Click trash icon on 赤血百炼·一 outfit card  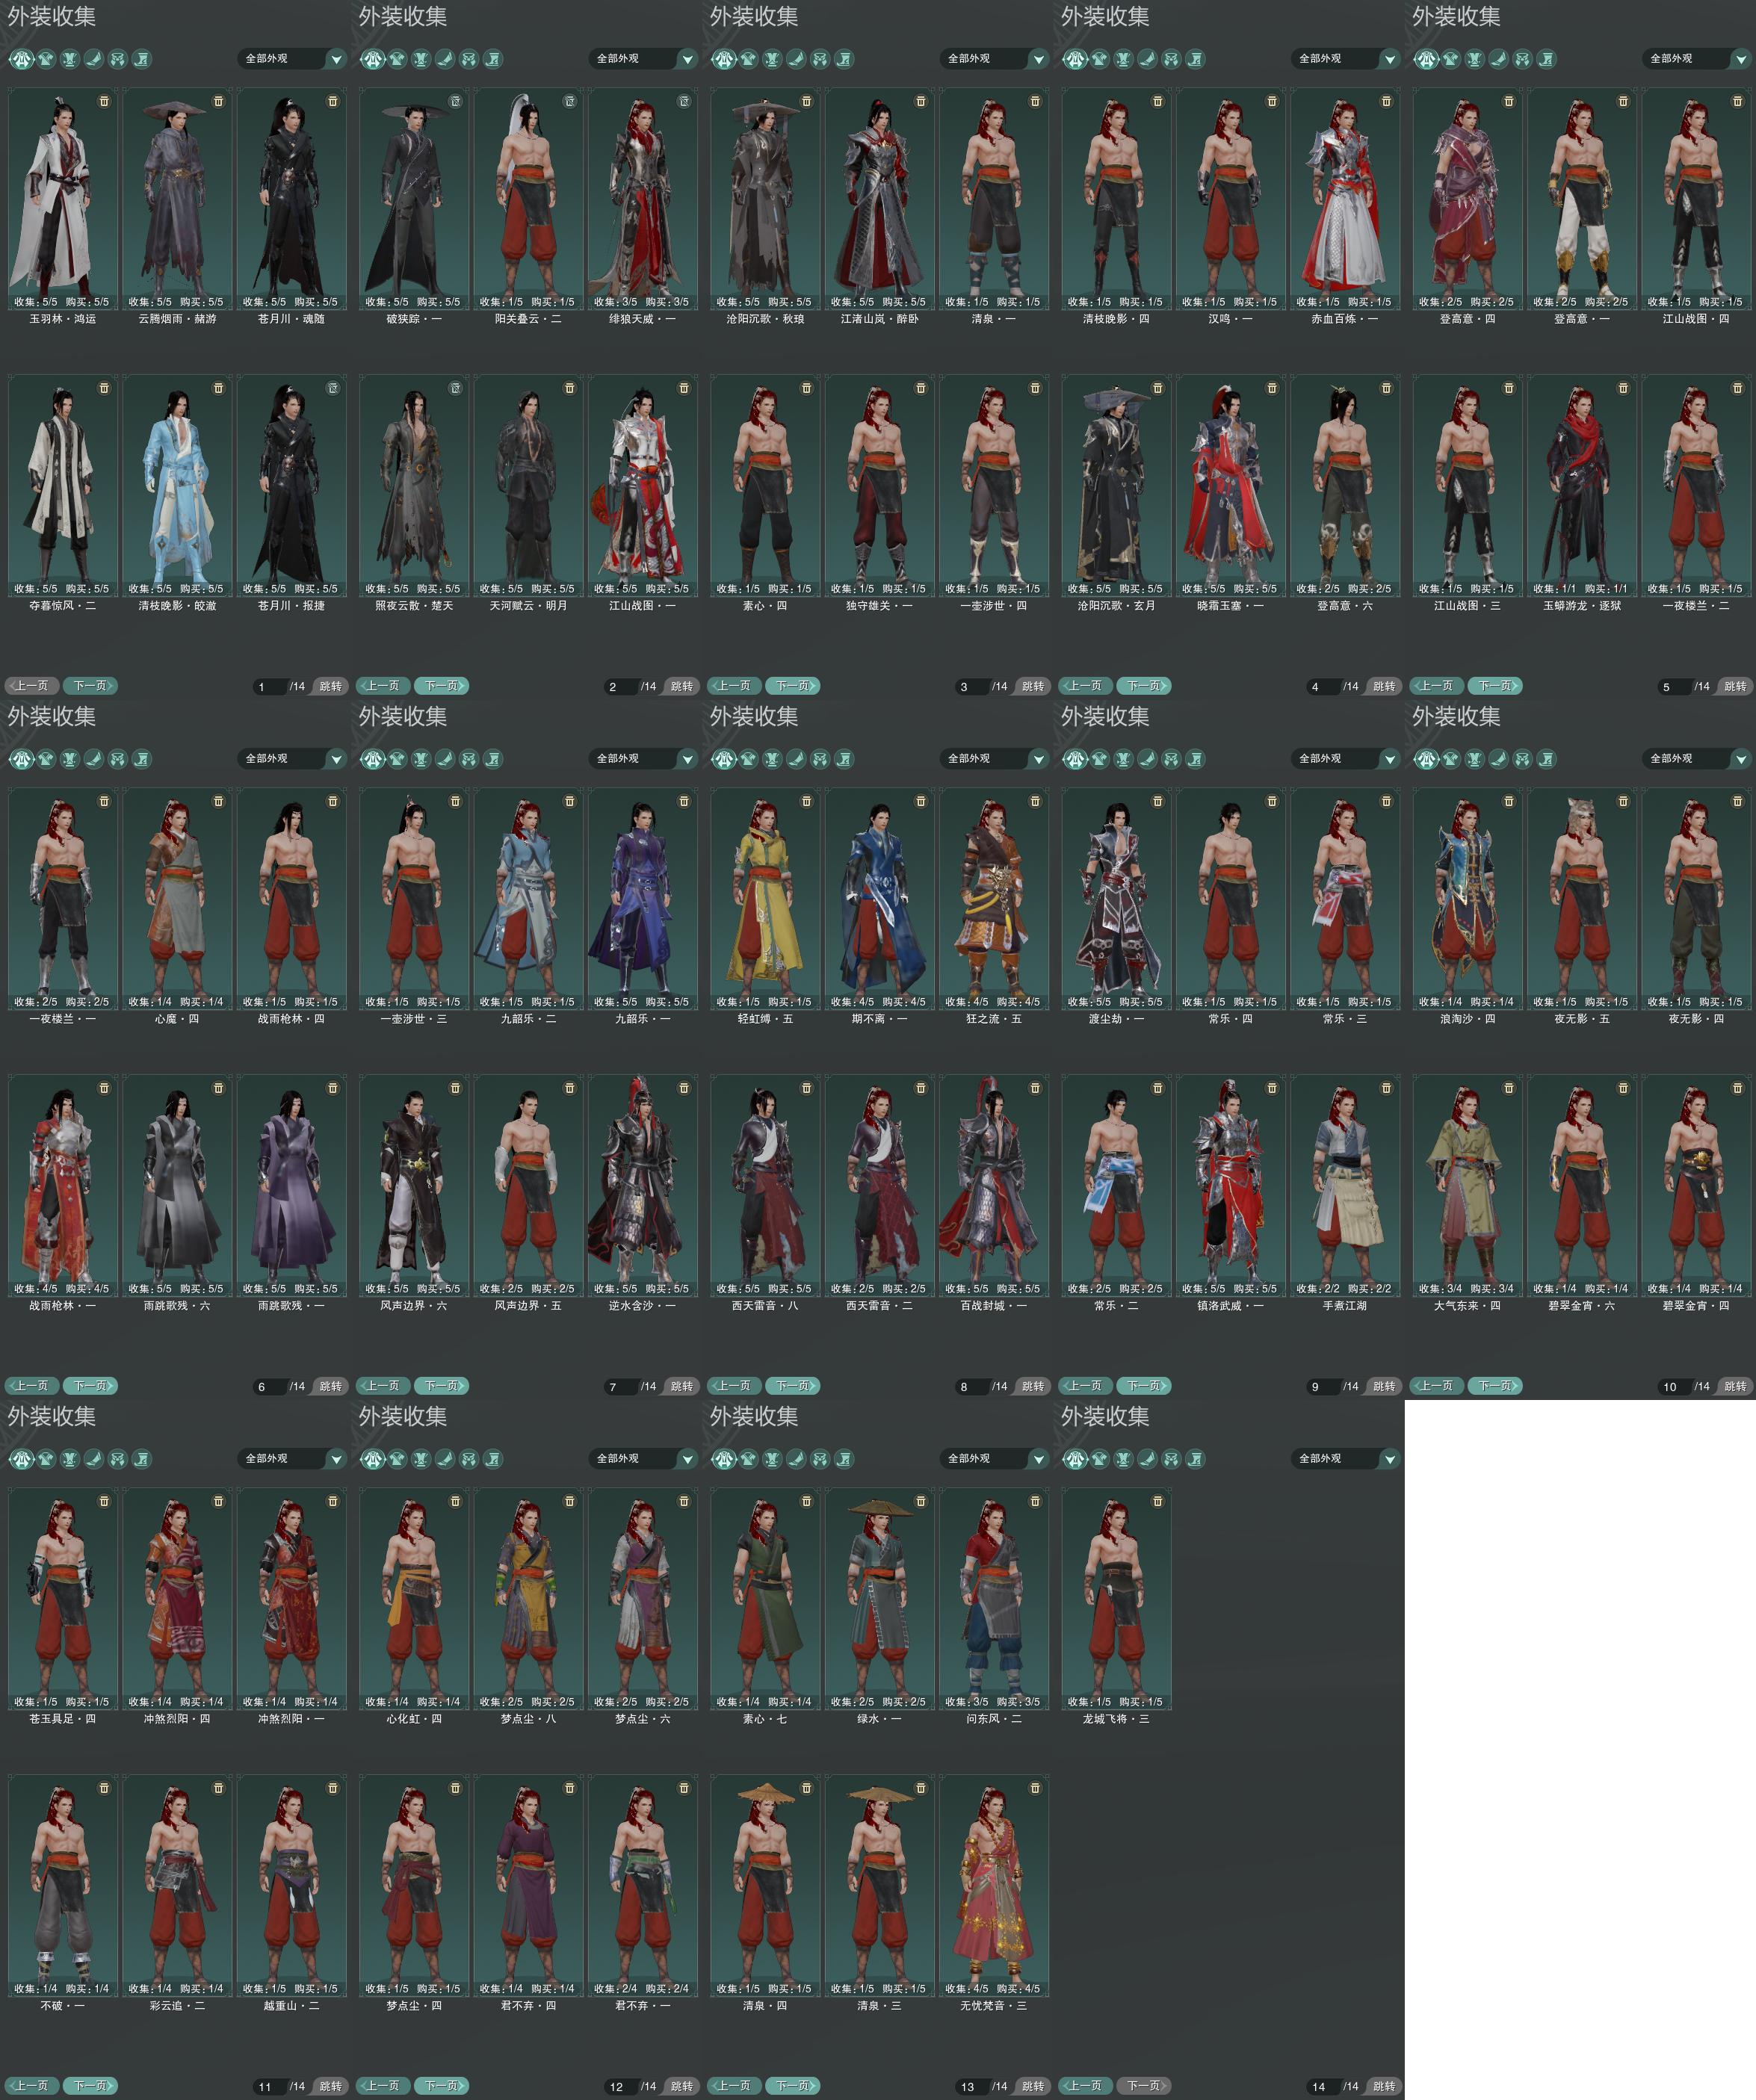click(x=1386, y=101)
